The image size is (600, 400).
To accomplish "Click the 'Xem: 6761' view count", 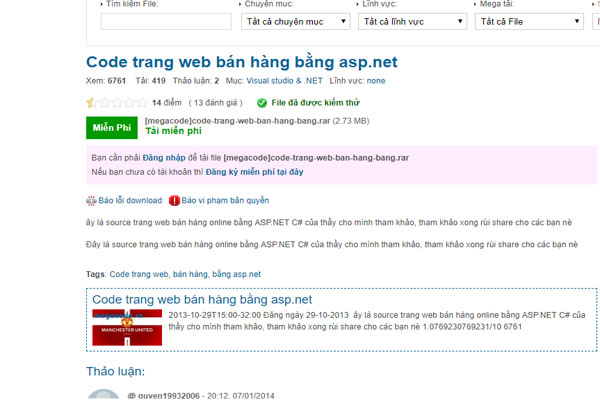I will point(106,81).
